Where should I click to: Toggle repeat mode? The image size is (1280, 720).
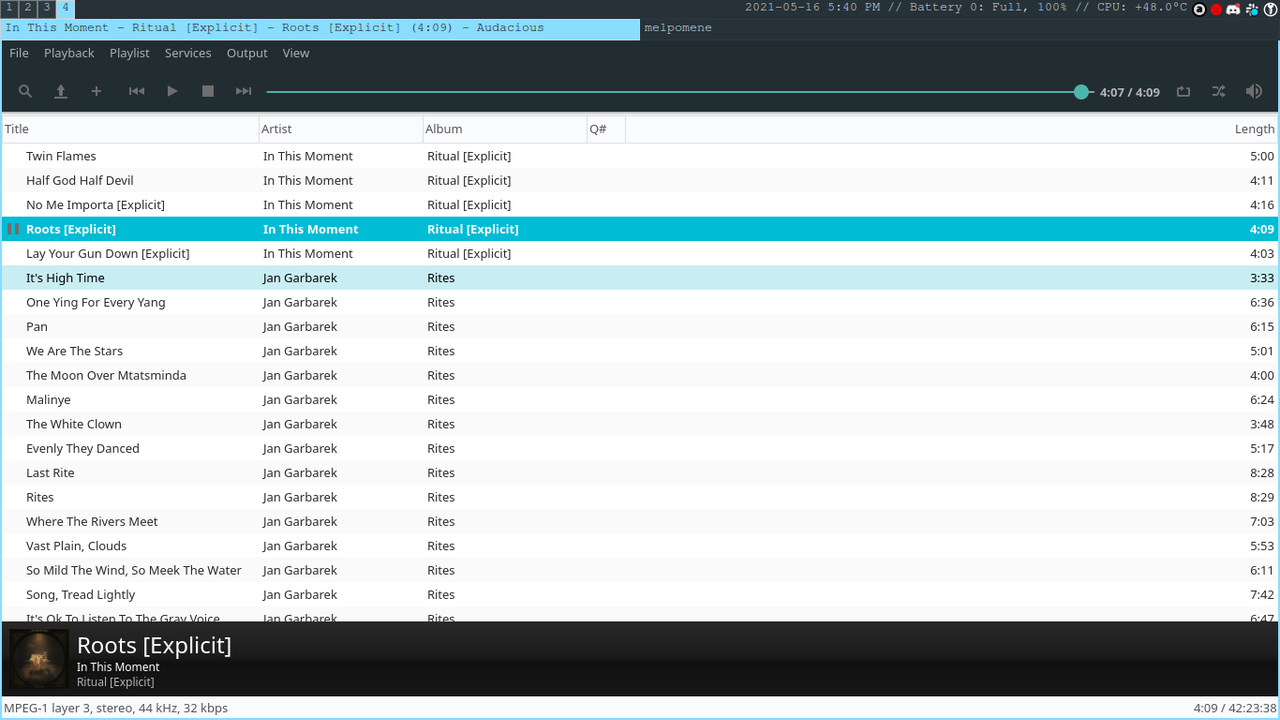[1183, 91]
